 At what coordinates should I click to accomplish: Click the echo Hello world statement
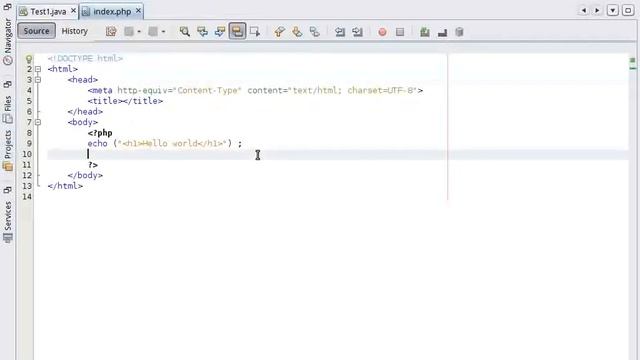[x=165, y=143]
